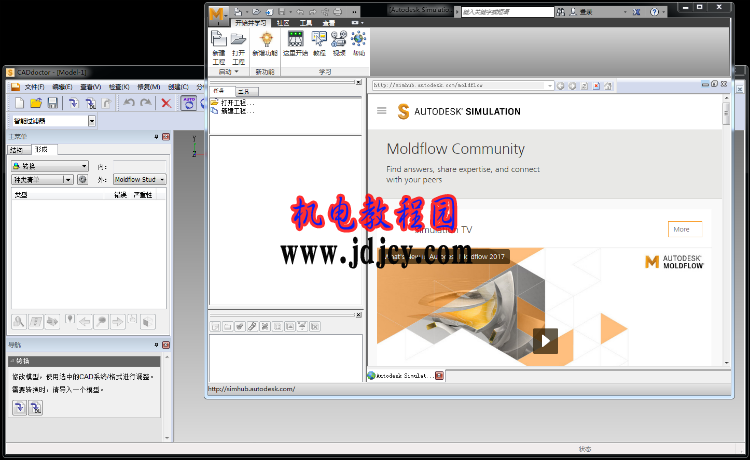Open the View(V) menu in CADdoctor
Viewport: 750px width, 460px height.
point(90,87)
